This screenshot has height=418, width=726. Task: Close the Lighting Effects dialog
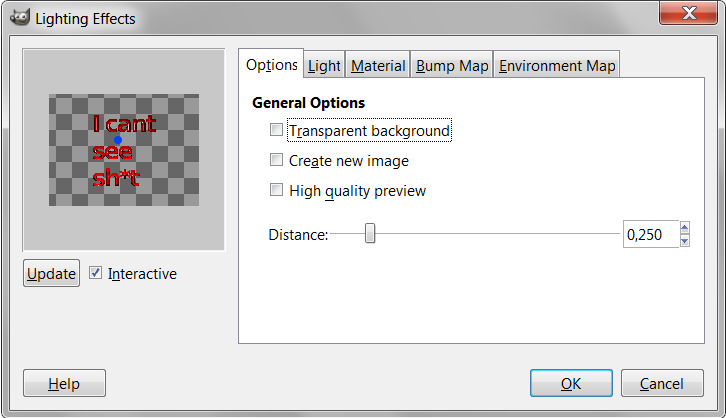[x=688, y=13]
